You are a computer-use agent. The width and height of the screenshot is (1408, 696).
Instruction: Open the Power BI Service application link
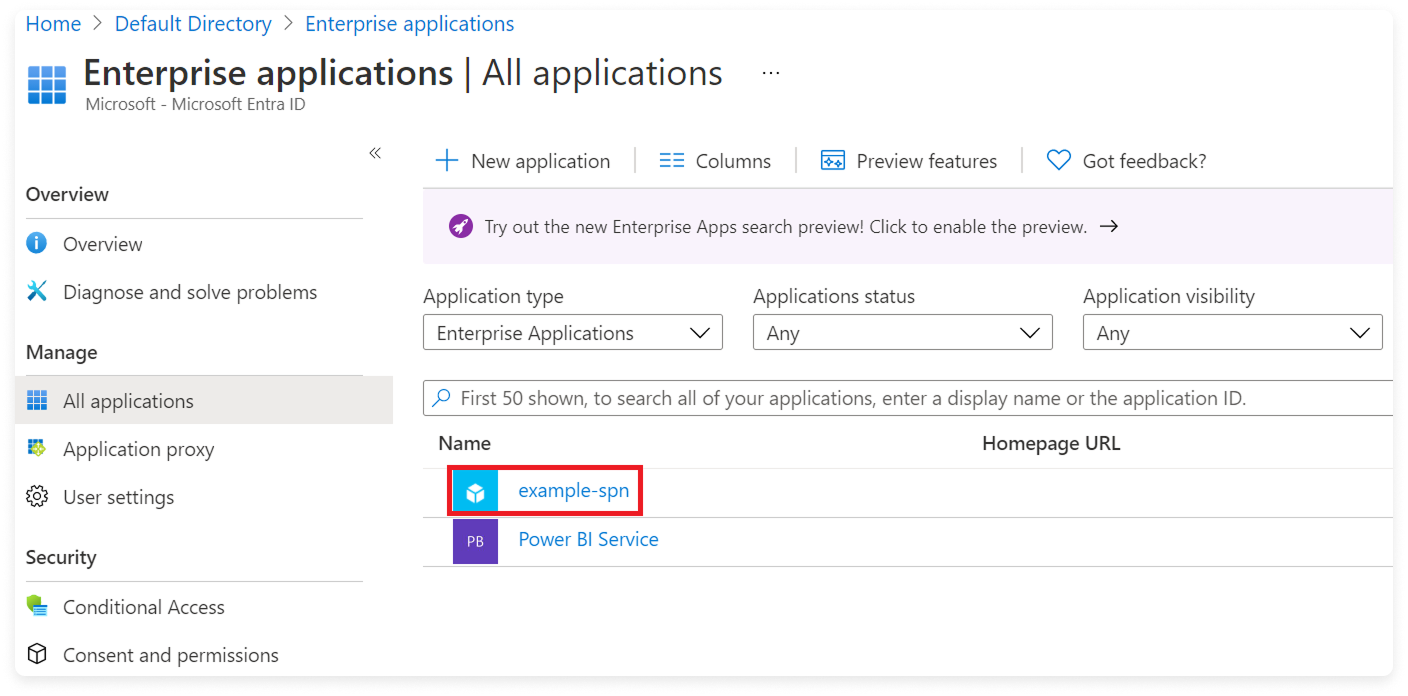pyautogui.click(x=588, y=539)
